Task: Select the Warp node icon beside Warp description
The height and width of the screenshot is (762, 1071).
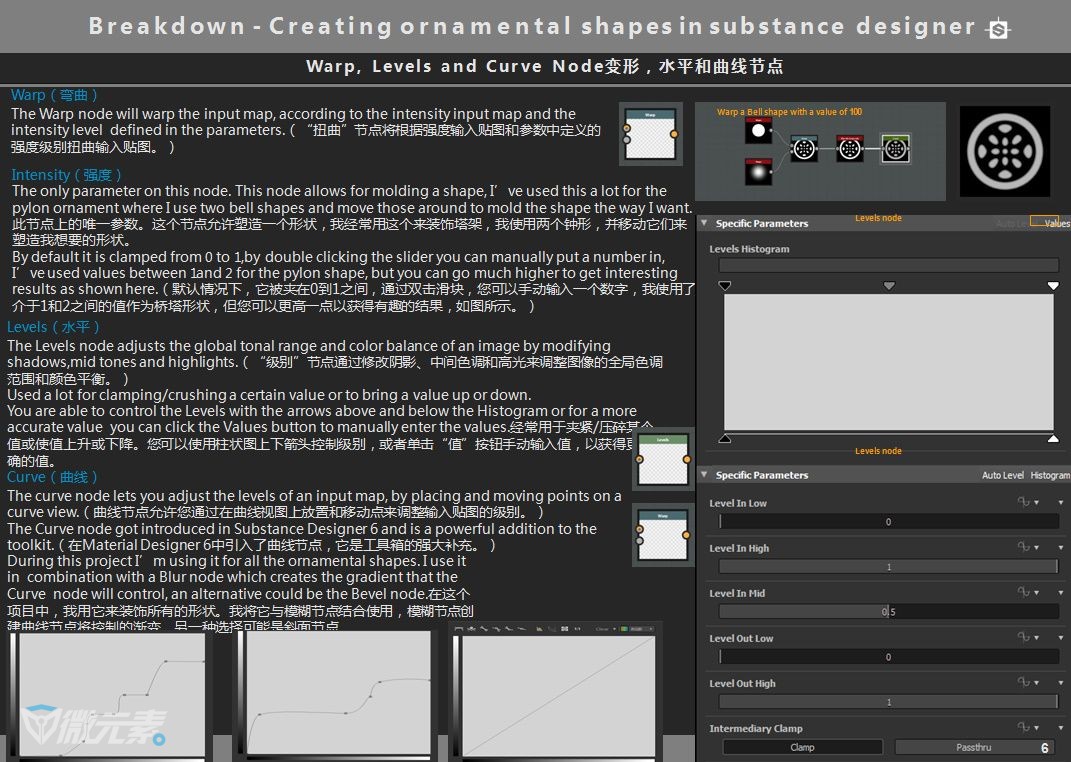Action: [650, 134]
